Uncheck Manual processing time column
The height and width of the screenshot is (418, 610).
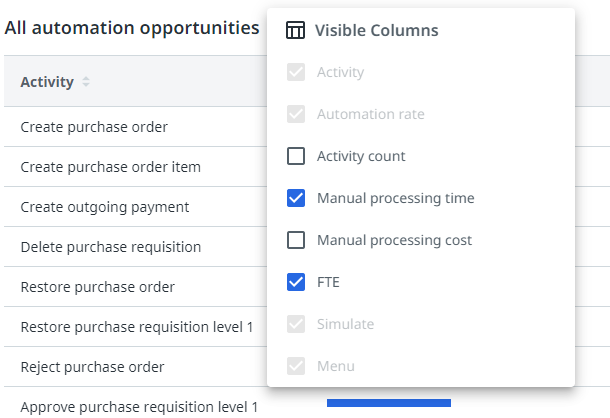tap(296, 198)
